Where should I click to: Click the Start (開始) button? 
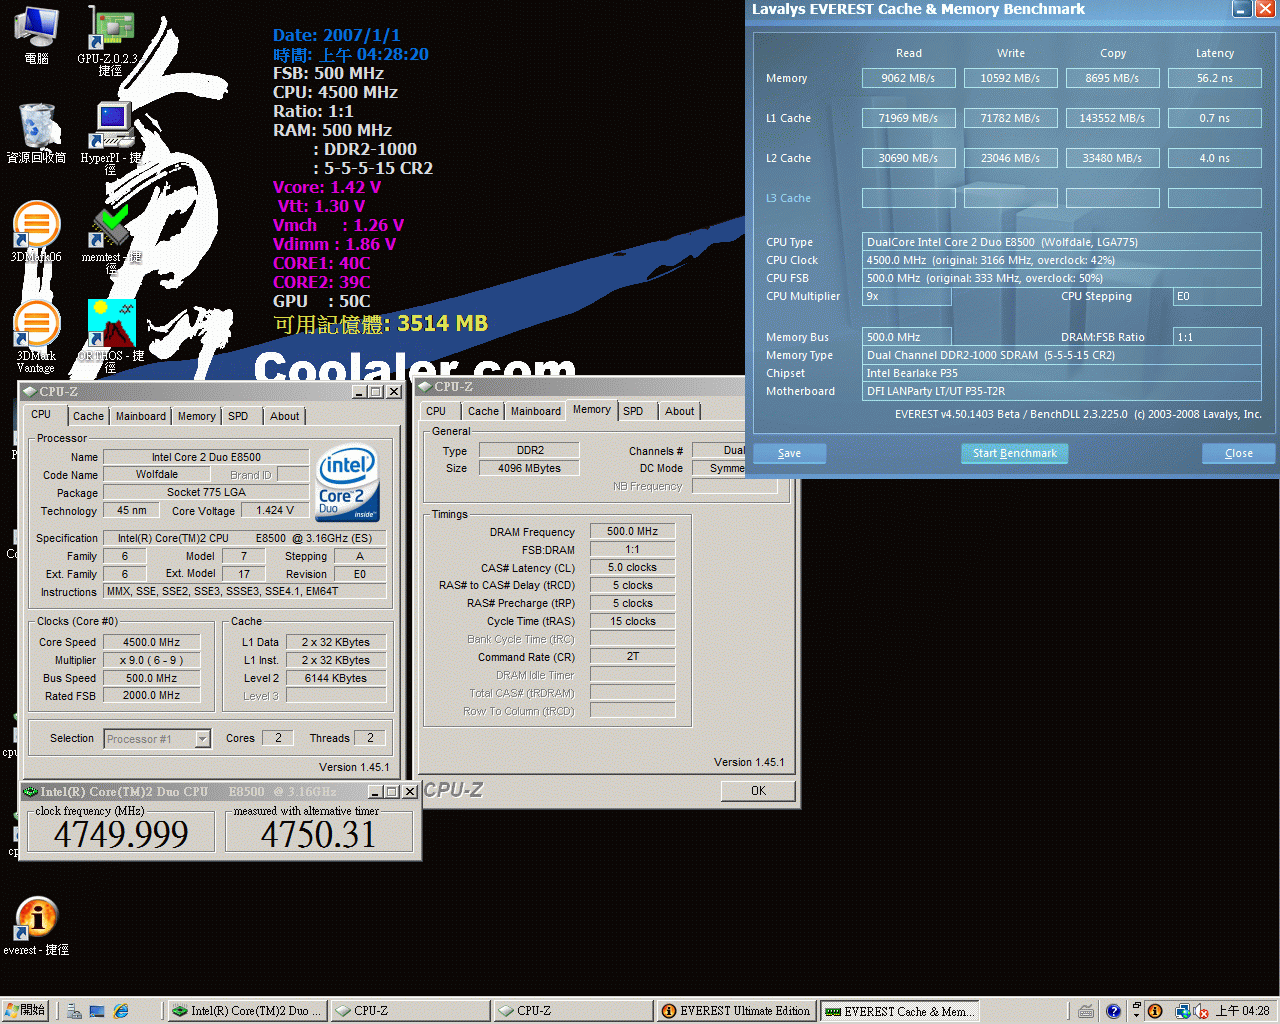[25, 1011]
